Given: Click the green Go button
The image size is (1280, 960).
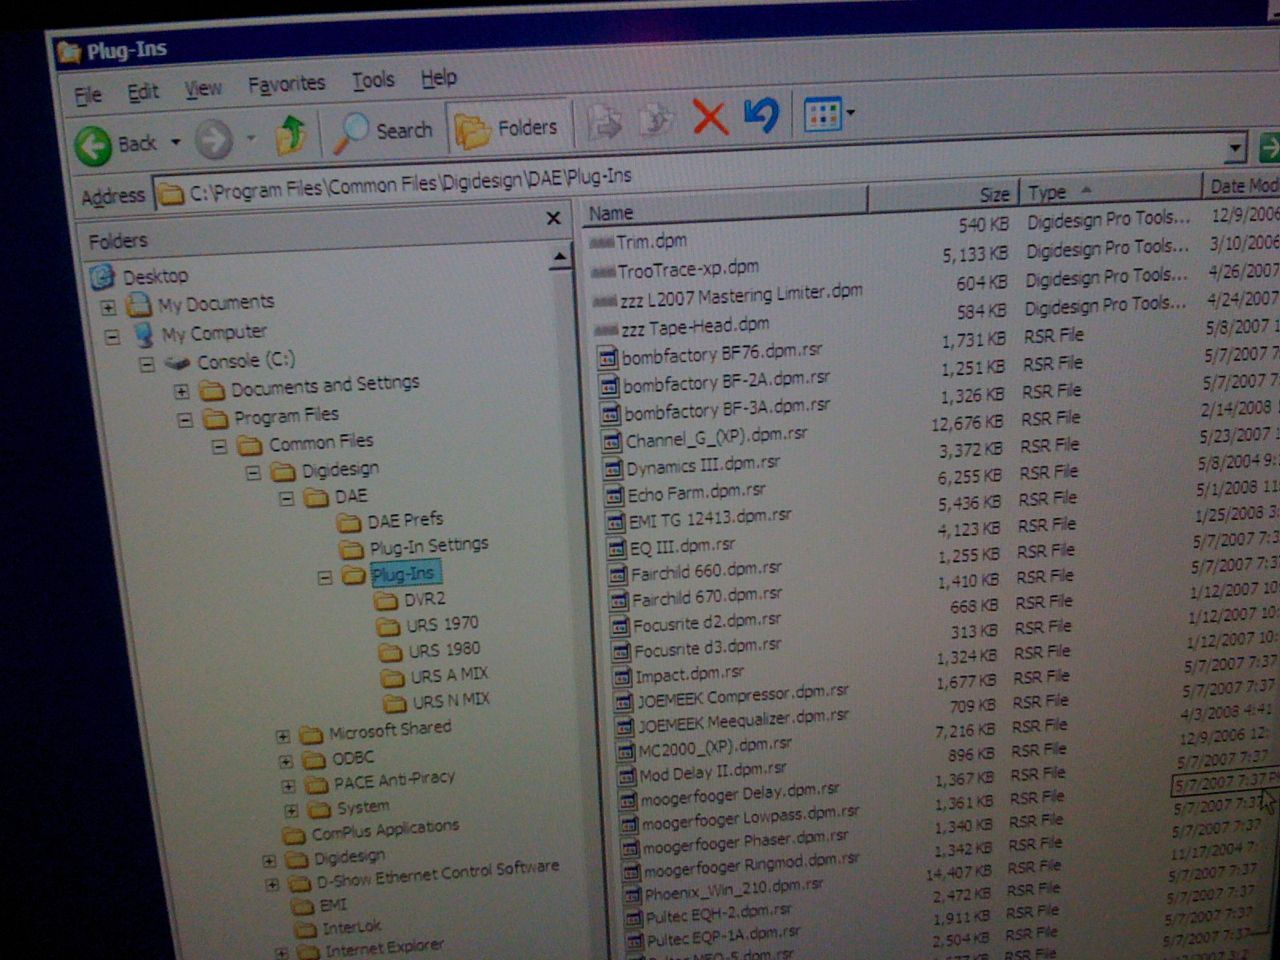Looking at the screenshot, I should click(1269, 148).
